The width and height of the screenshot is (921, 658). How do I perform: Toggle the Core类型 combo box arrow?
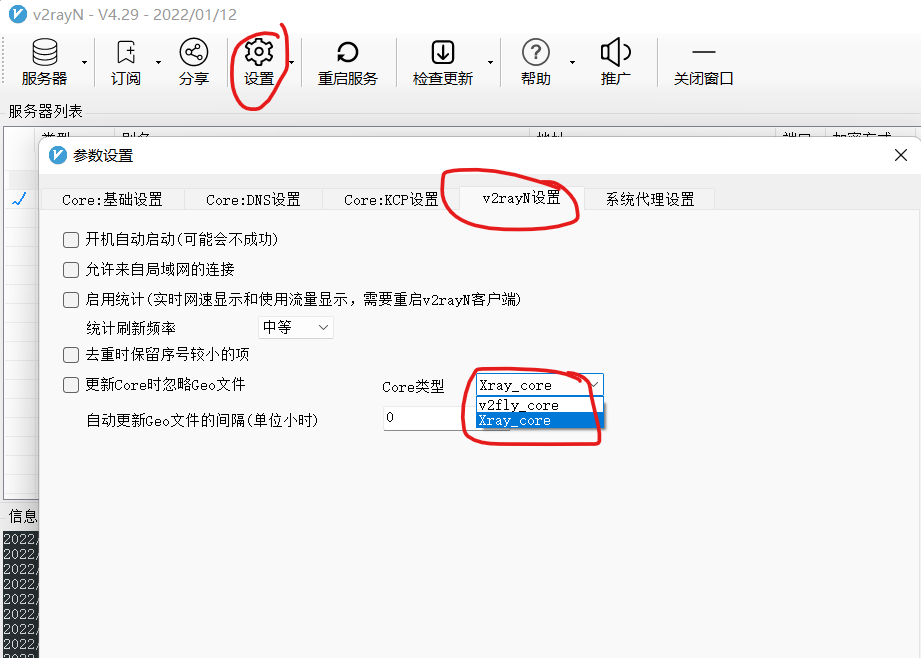click(x=594, y=385)
